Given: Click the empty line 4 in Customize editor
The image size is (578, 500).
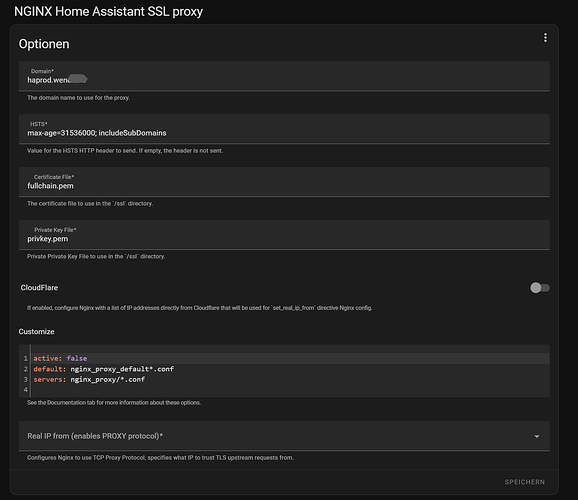Looking at the screenshot, I should tap(291, 390).
